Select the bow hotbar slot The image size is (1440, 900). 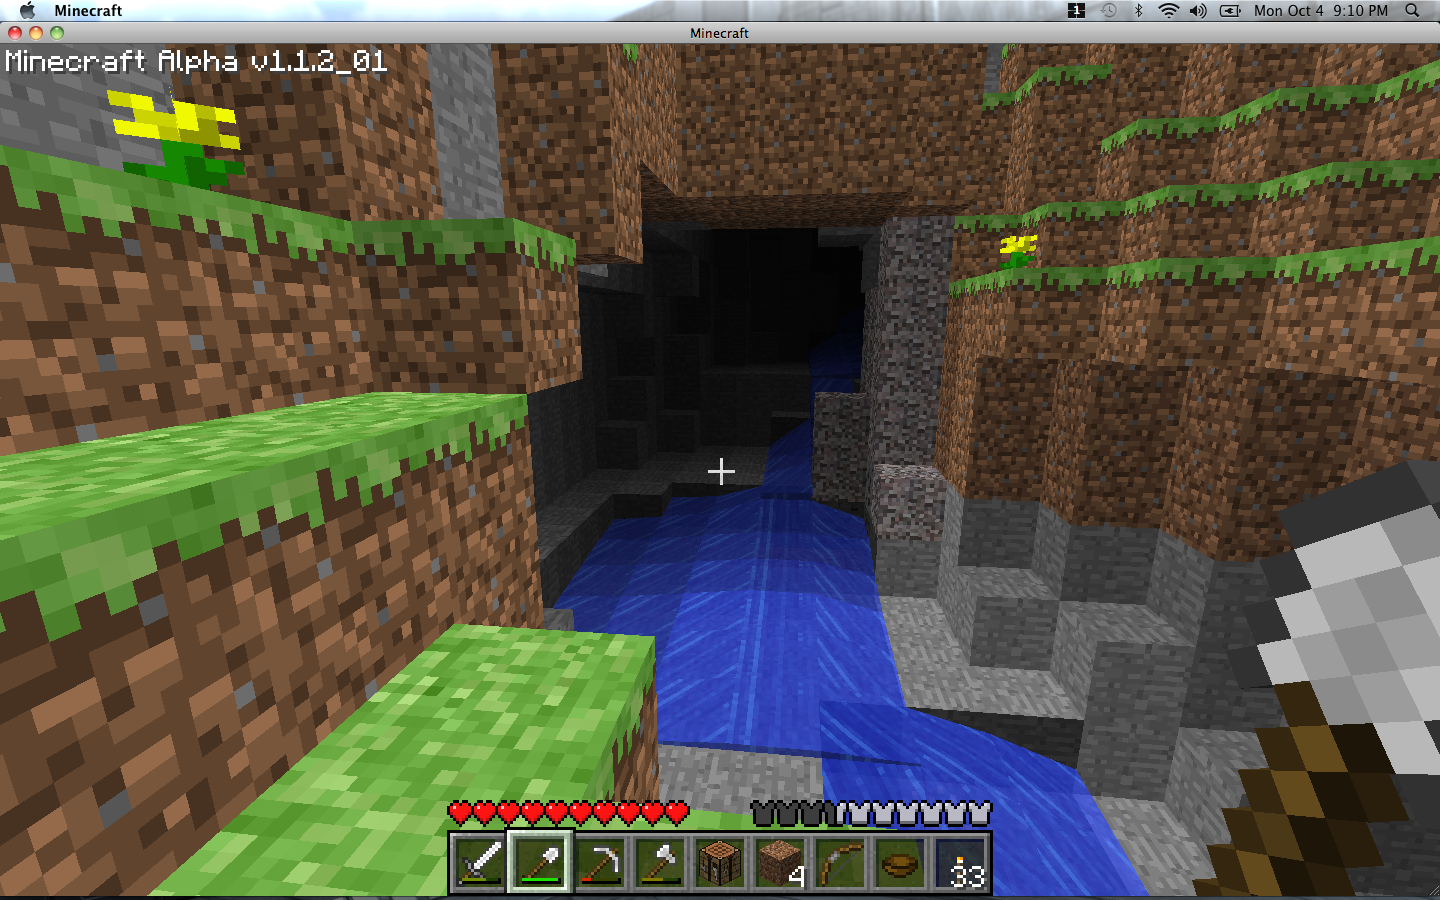click(840, 863)
